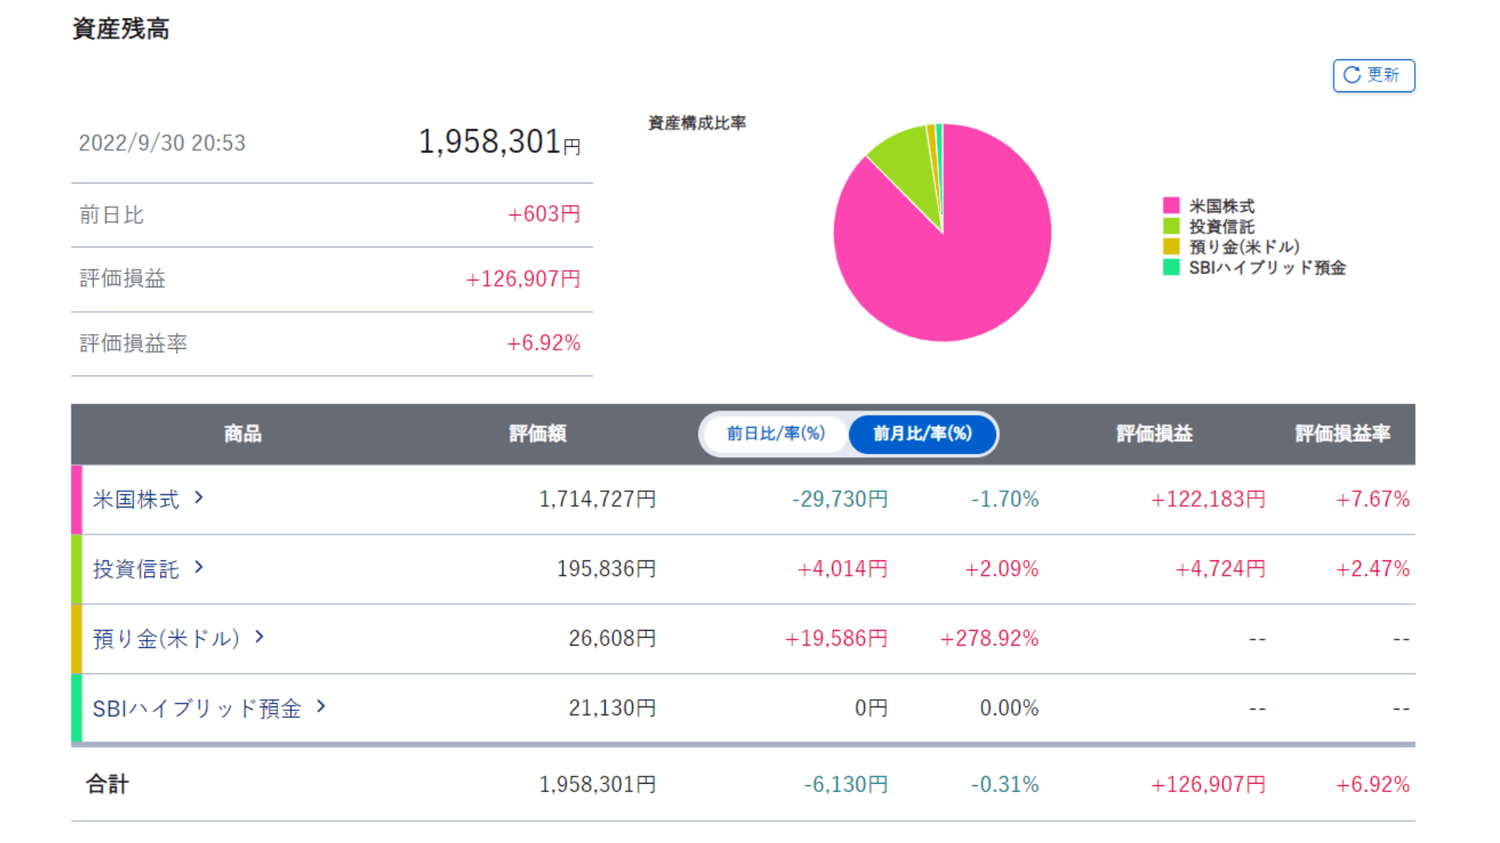Expand the chevron next to 預り金(米ドル)
This screenshot has width=1500, height=843.
(259, 636)
